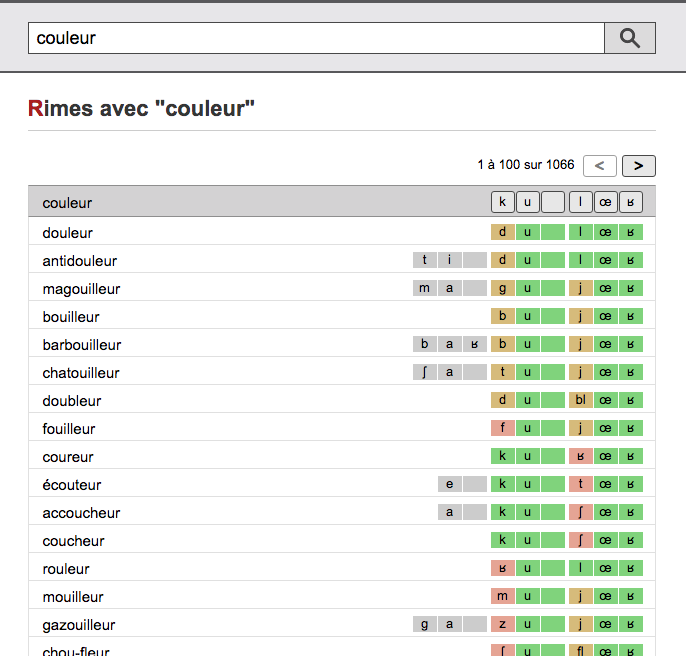Click the magnifying glass search button
Screen dimensions: 686x656
[630, 38]
